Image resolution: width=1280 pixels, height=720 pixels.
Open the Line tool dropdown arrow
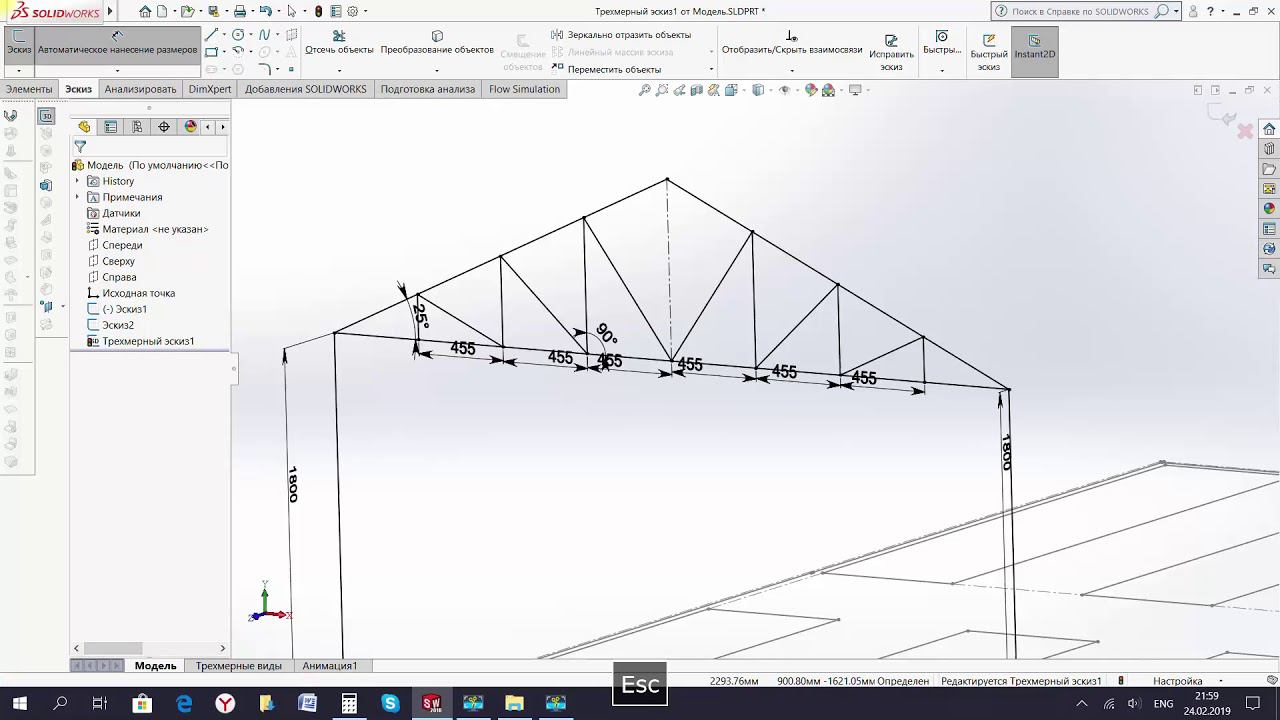click(223, 35)
